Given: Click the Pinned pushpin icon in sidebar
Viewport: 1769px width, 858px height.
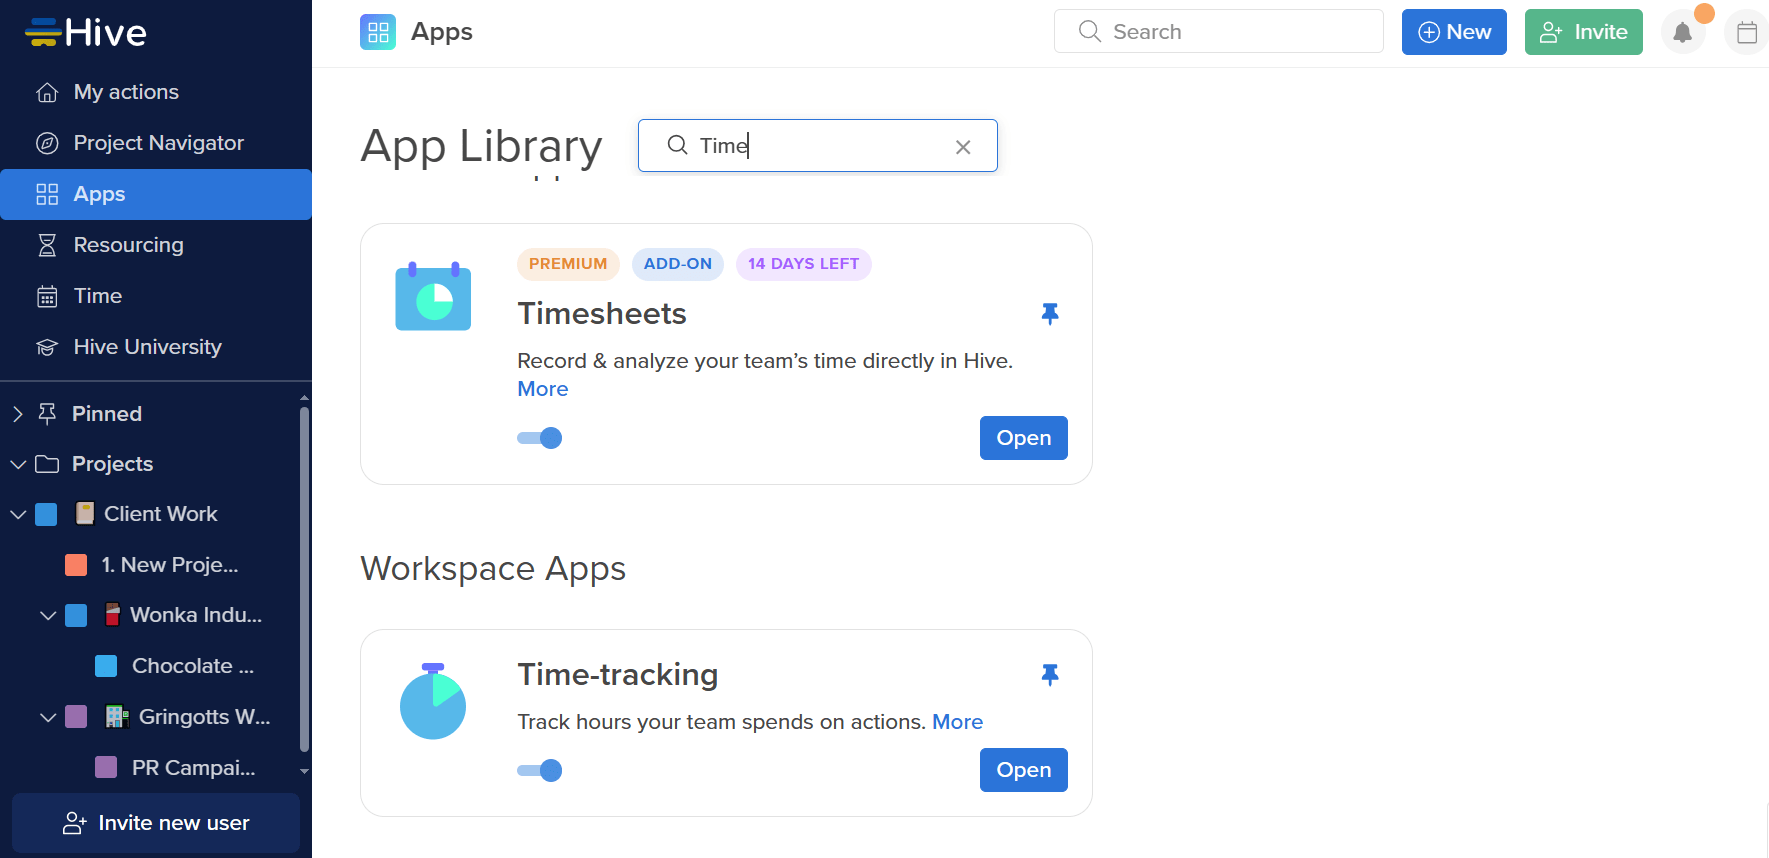Looking at the screenshot, I should (47, 413).
